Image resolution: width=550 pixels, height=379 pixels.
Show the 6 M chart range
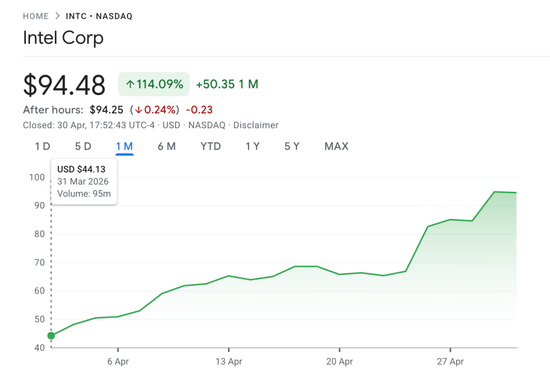pyautogui.click(x=167, y=146)
